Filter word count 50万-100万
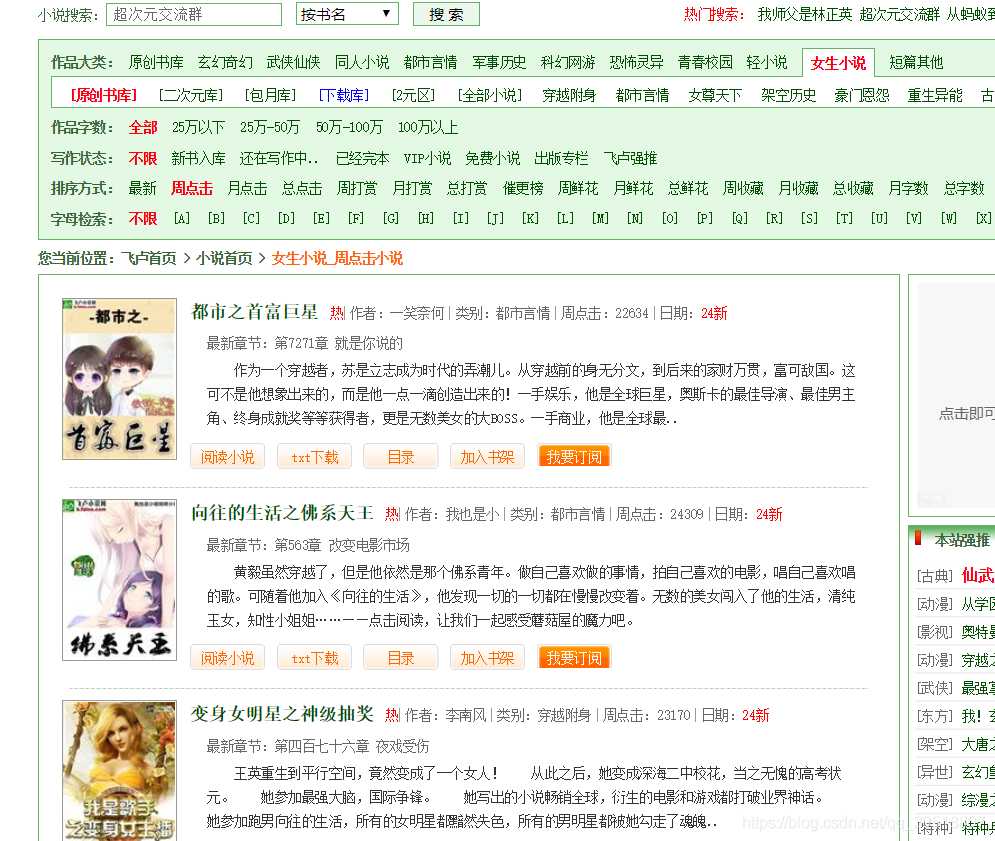 point(349,128)
